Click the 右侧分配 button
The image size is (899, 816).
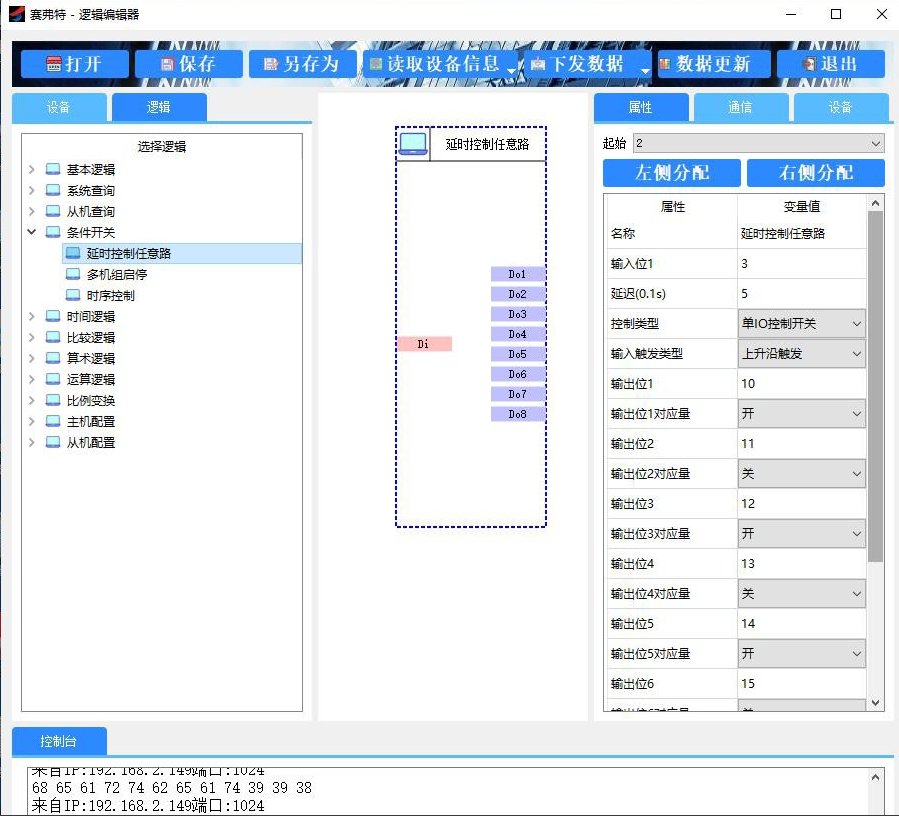click(815, 173)
